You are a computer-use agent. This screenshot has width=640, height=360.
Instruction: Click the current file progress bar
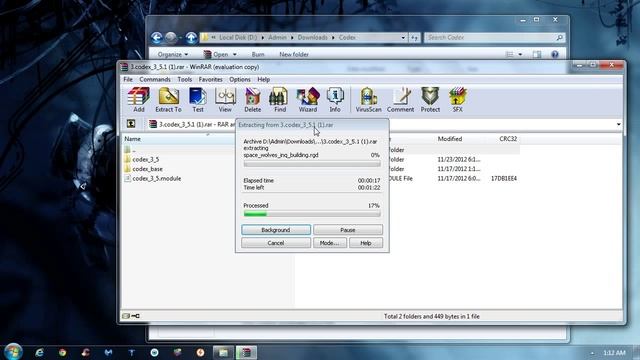(x=312, y=164)
